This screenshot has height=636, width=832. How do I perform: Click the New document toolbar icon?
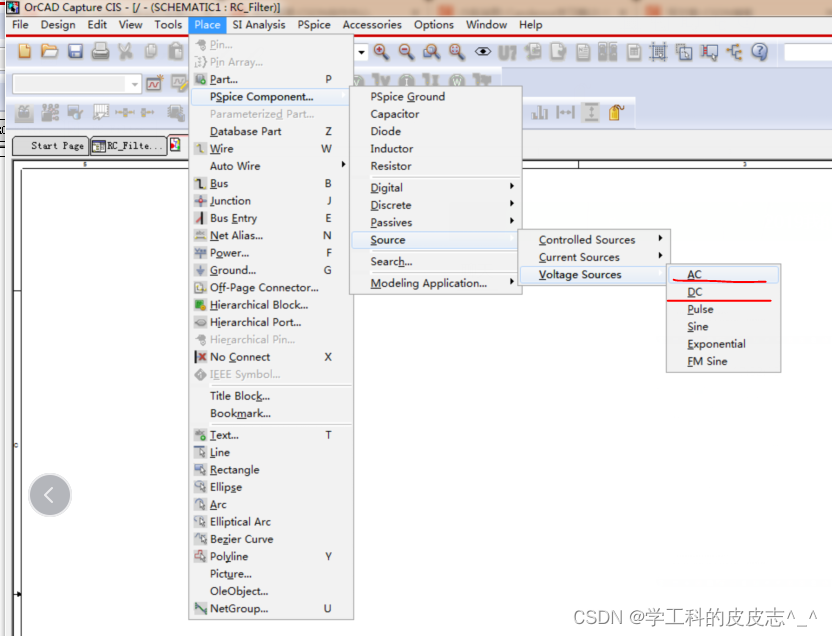tap(24, 51)
